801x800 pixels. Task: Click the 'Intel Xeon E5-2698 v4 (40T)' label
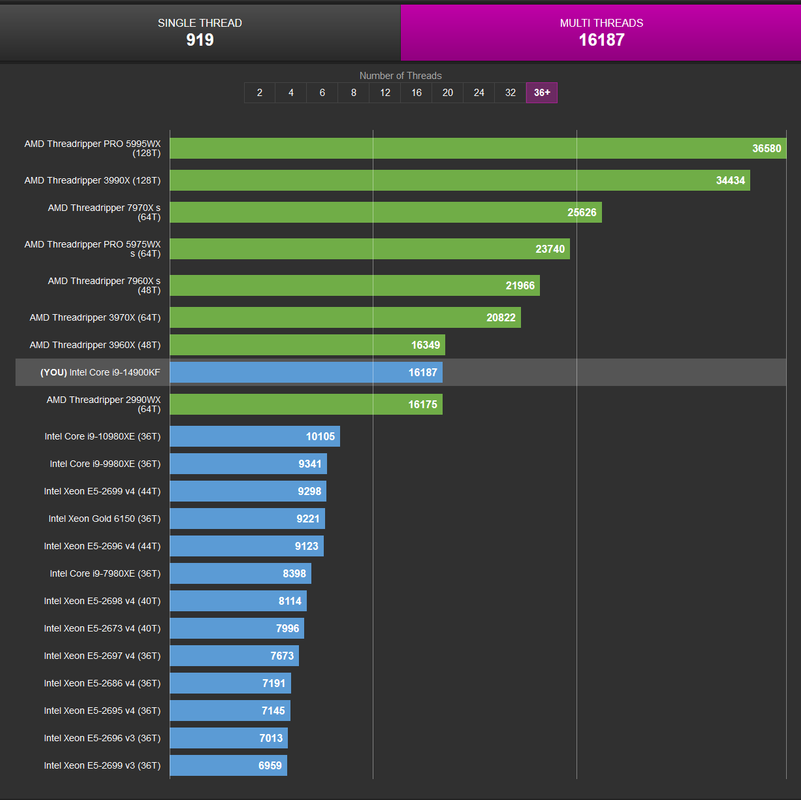[x=102, y=601]
